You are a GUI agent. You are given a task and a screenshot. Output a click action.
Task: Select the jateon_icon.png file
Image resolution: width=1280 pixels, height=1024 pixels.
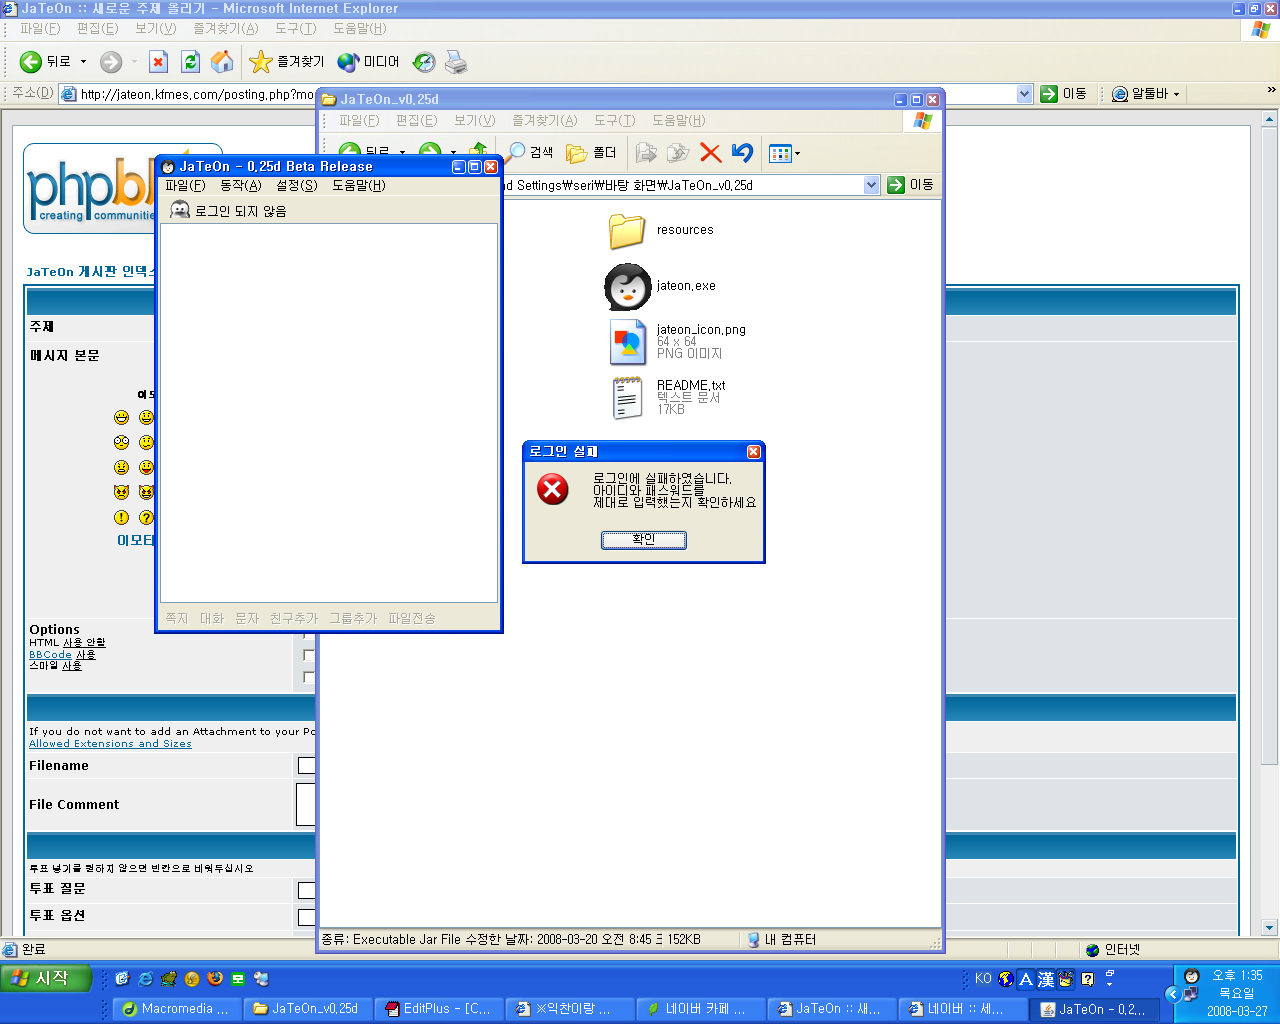tap(627, 342)
